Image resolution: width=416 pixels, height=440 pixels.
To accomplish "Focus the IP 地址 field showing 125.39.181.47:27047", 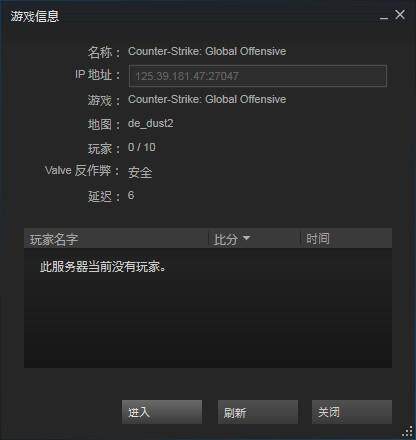I will click(x=258, y=76).
